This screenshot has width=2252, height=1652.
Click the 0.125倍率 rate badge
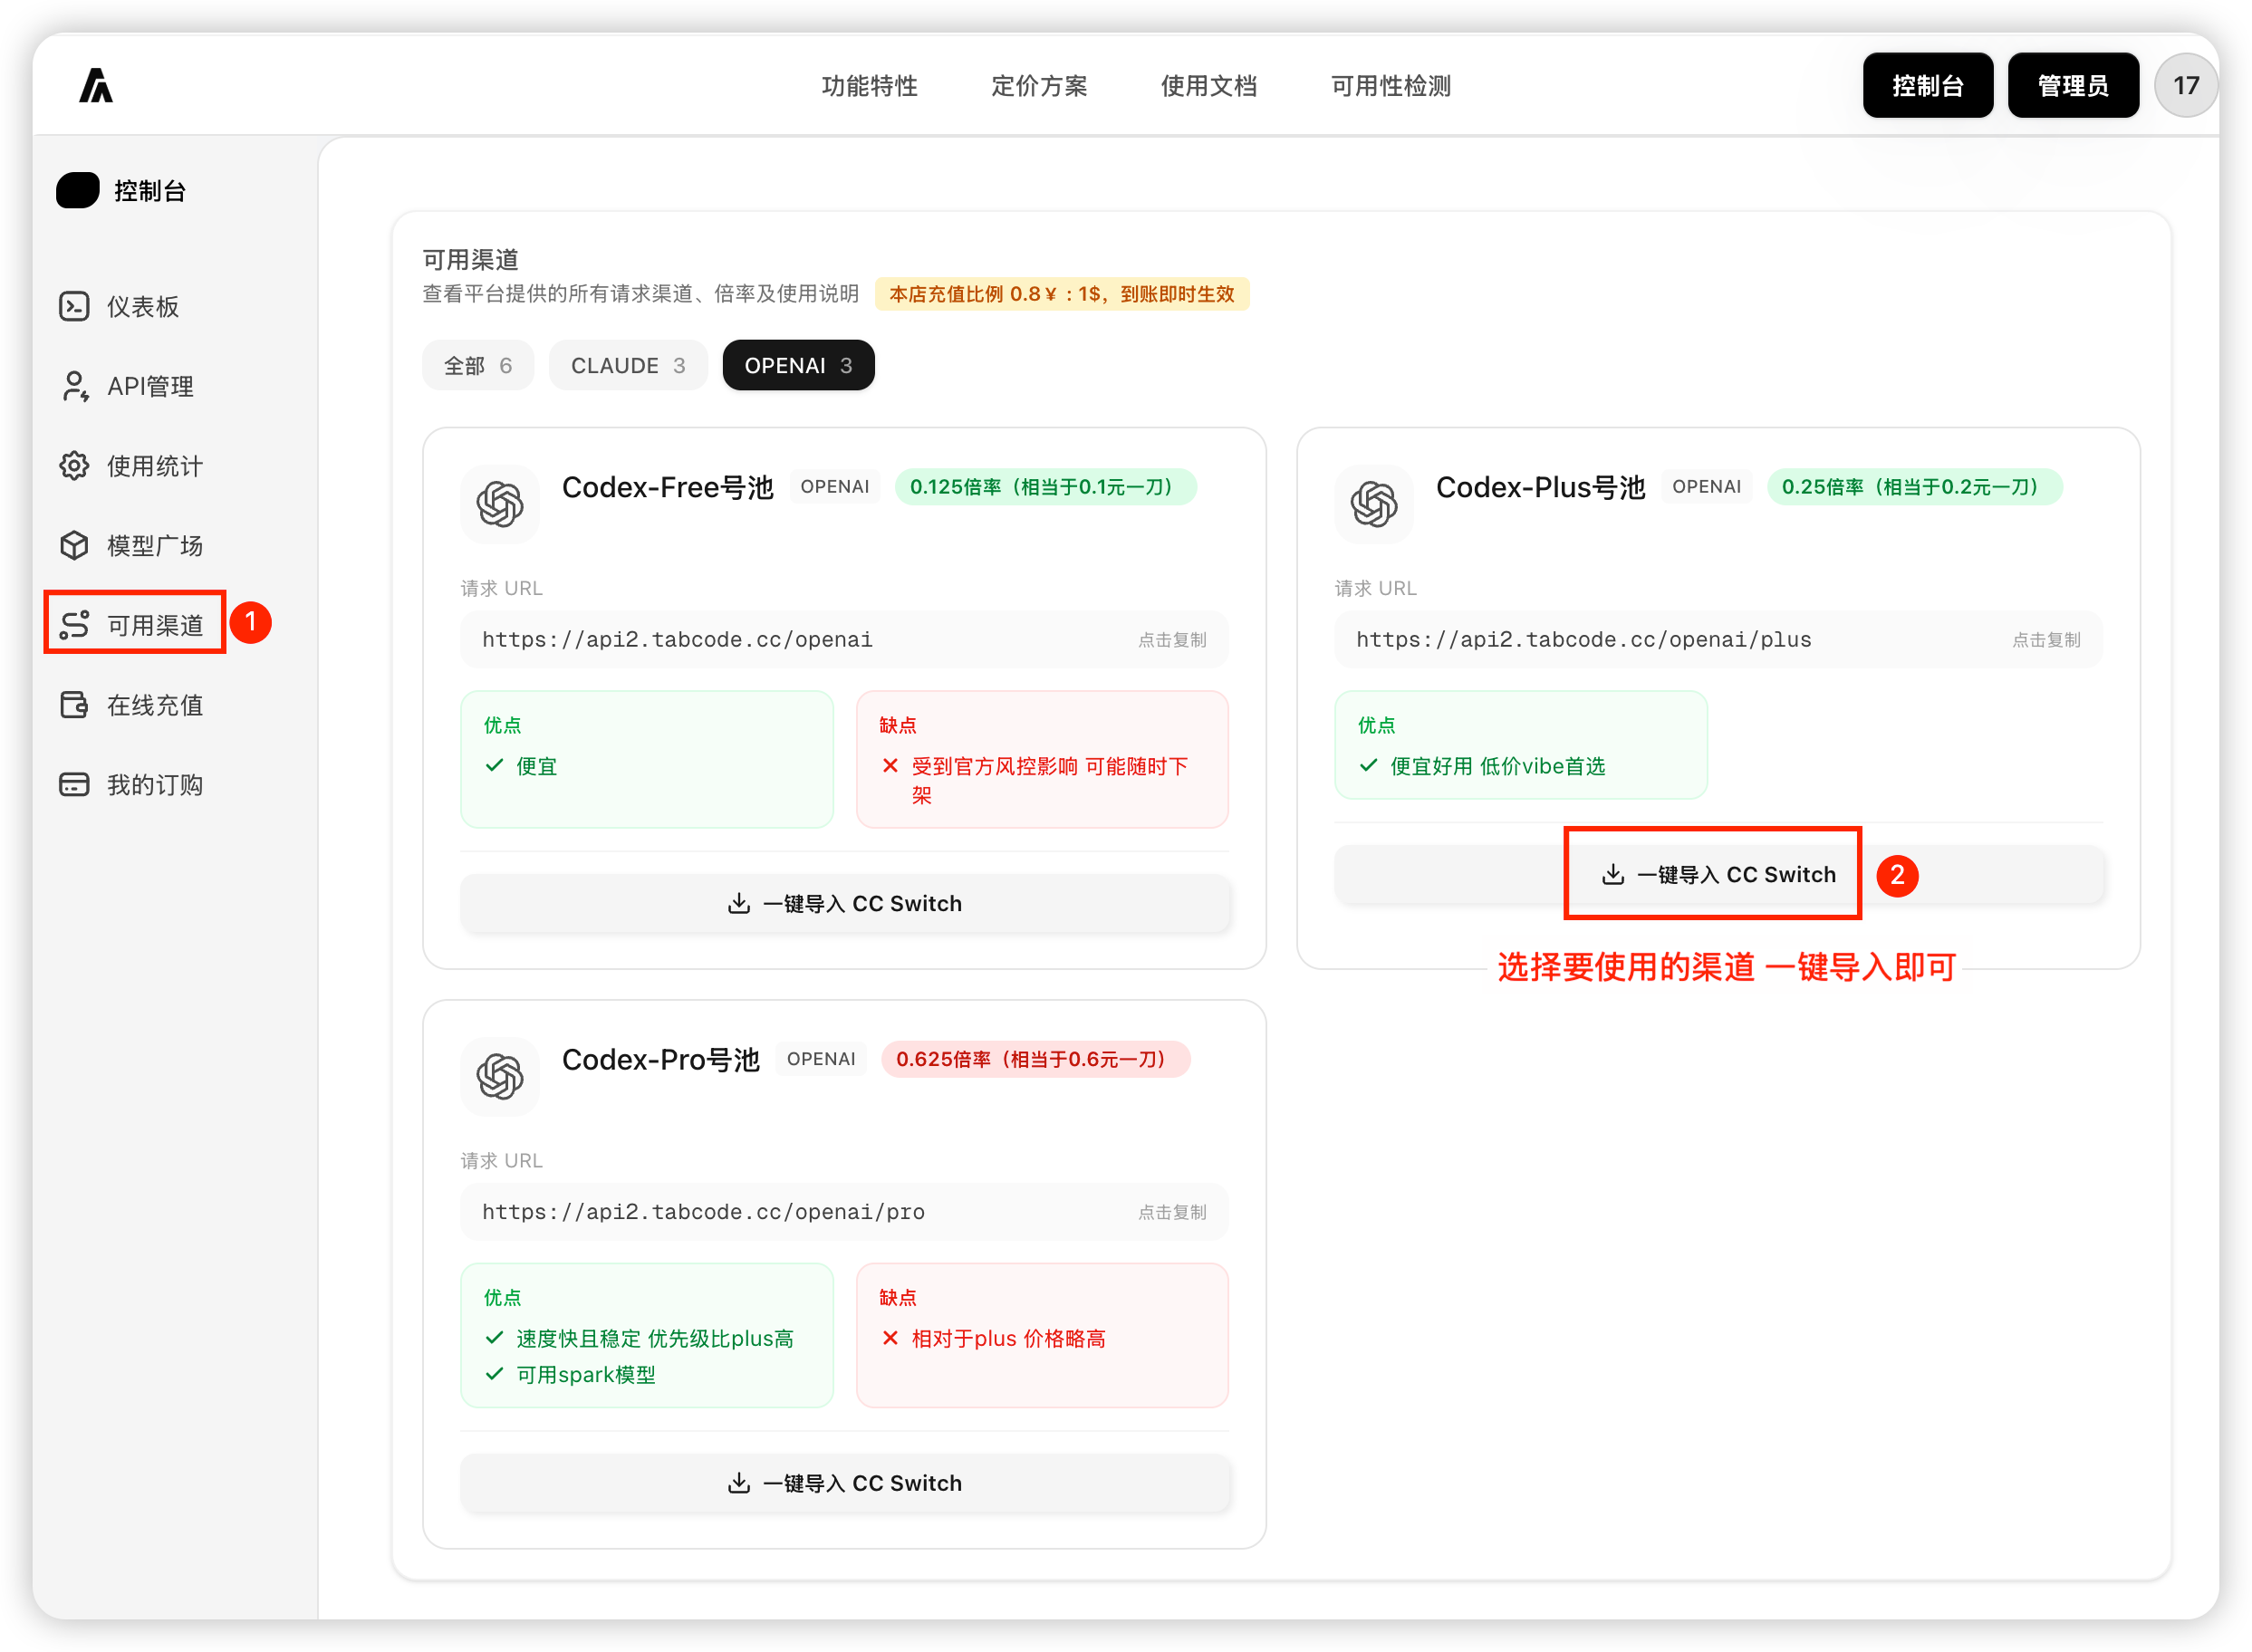click(1045, 487)
